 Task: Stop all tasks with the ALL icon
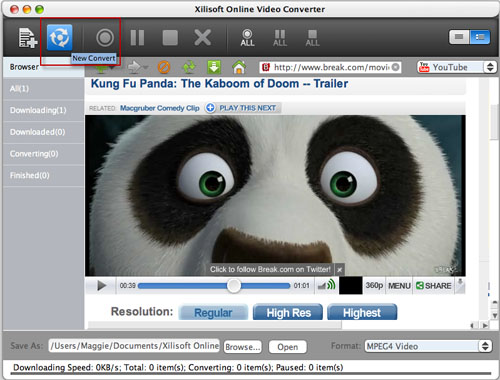click(x=312, y=38)
